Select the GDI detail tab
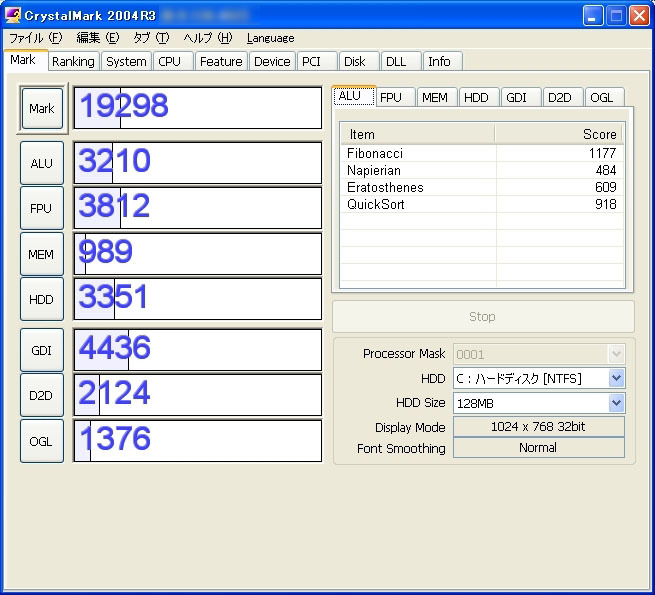The width and height of the screenshot is (655, 595). click(521, 97)
